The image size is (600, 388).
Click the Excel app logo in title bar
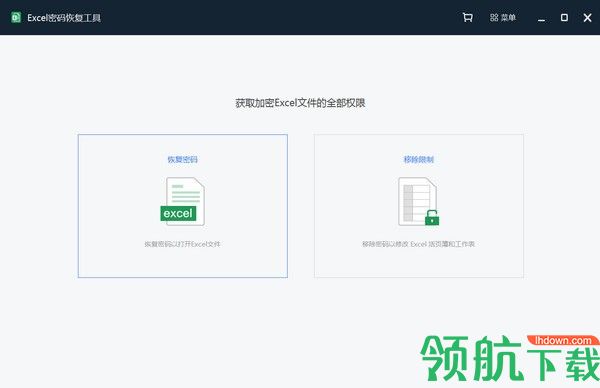[16, 17]
